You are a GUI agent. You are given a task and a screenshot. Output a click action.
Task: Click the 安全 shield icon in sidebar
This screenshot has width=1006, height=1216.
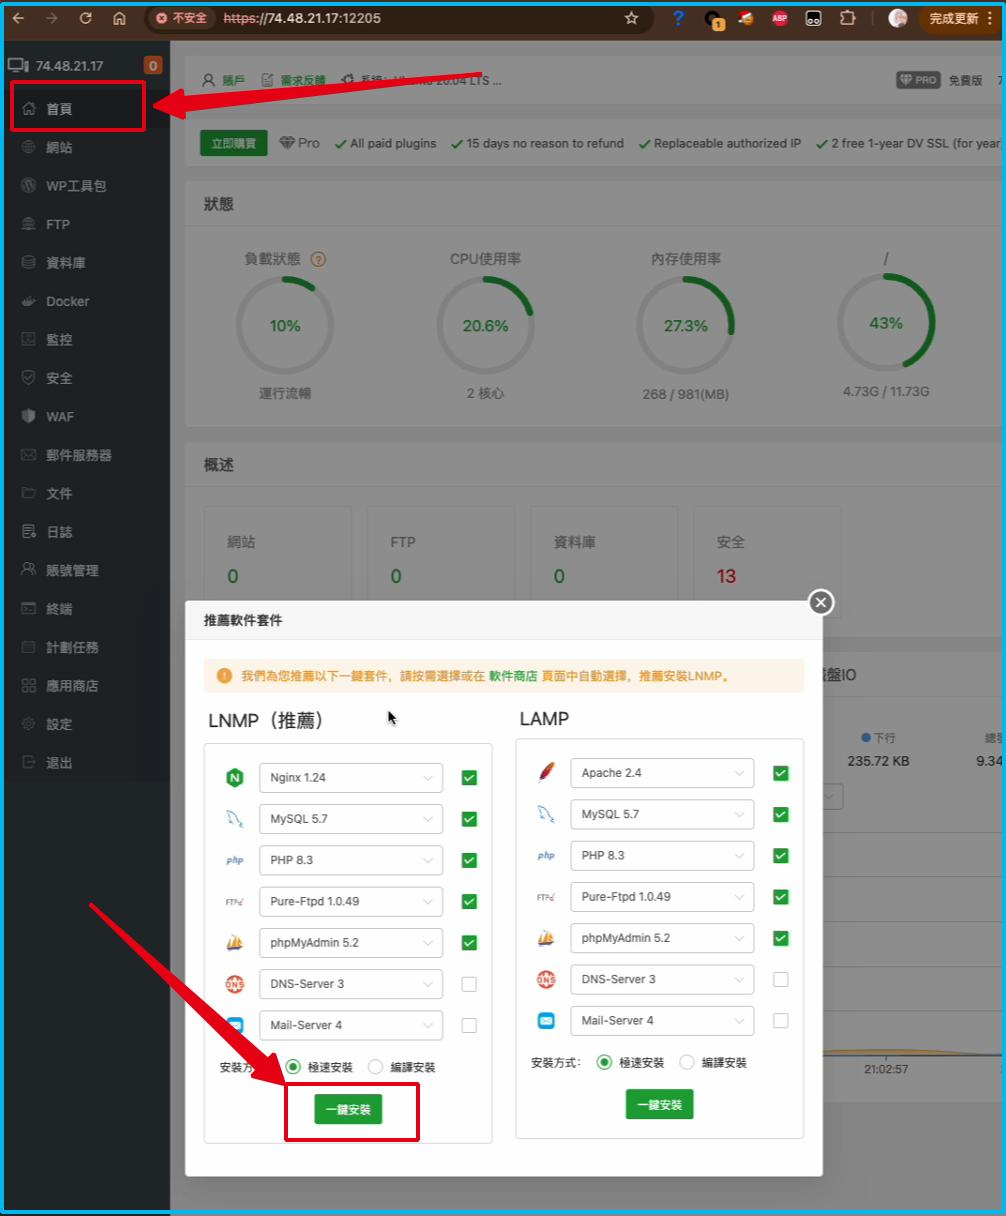tap(28, 378)
